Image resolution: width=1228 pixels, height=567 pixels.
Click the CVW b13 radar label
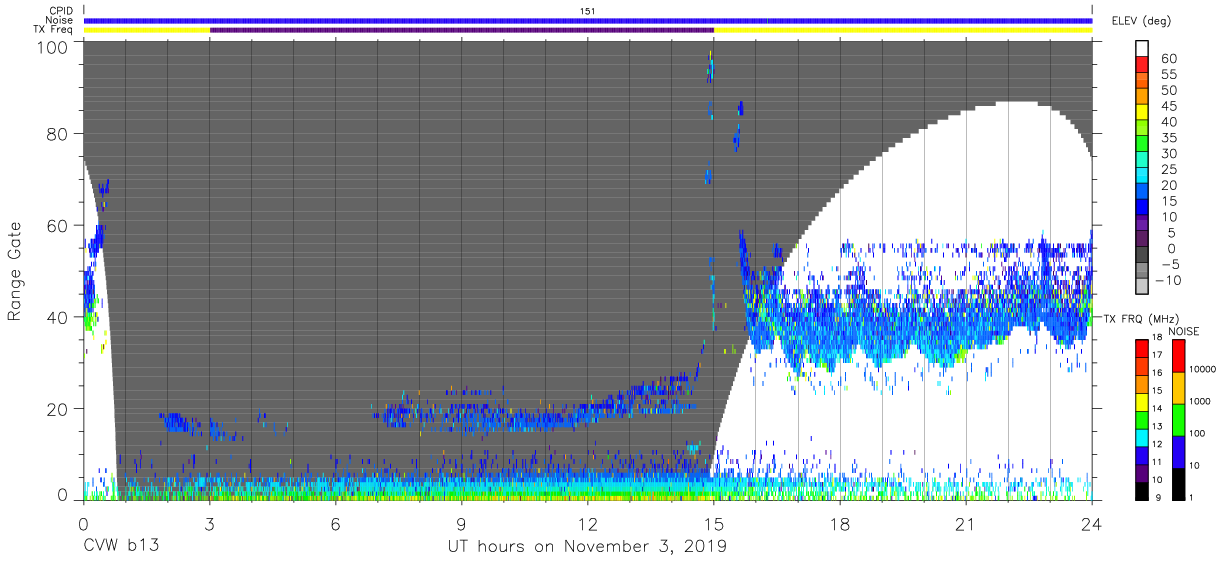[120, 547]
